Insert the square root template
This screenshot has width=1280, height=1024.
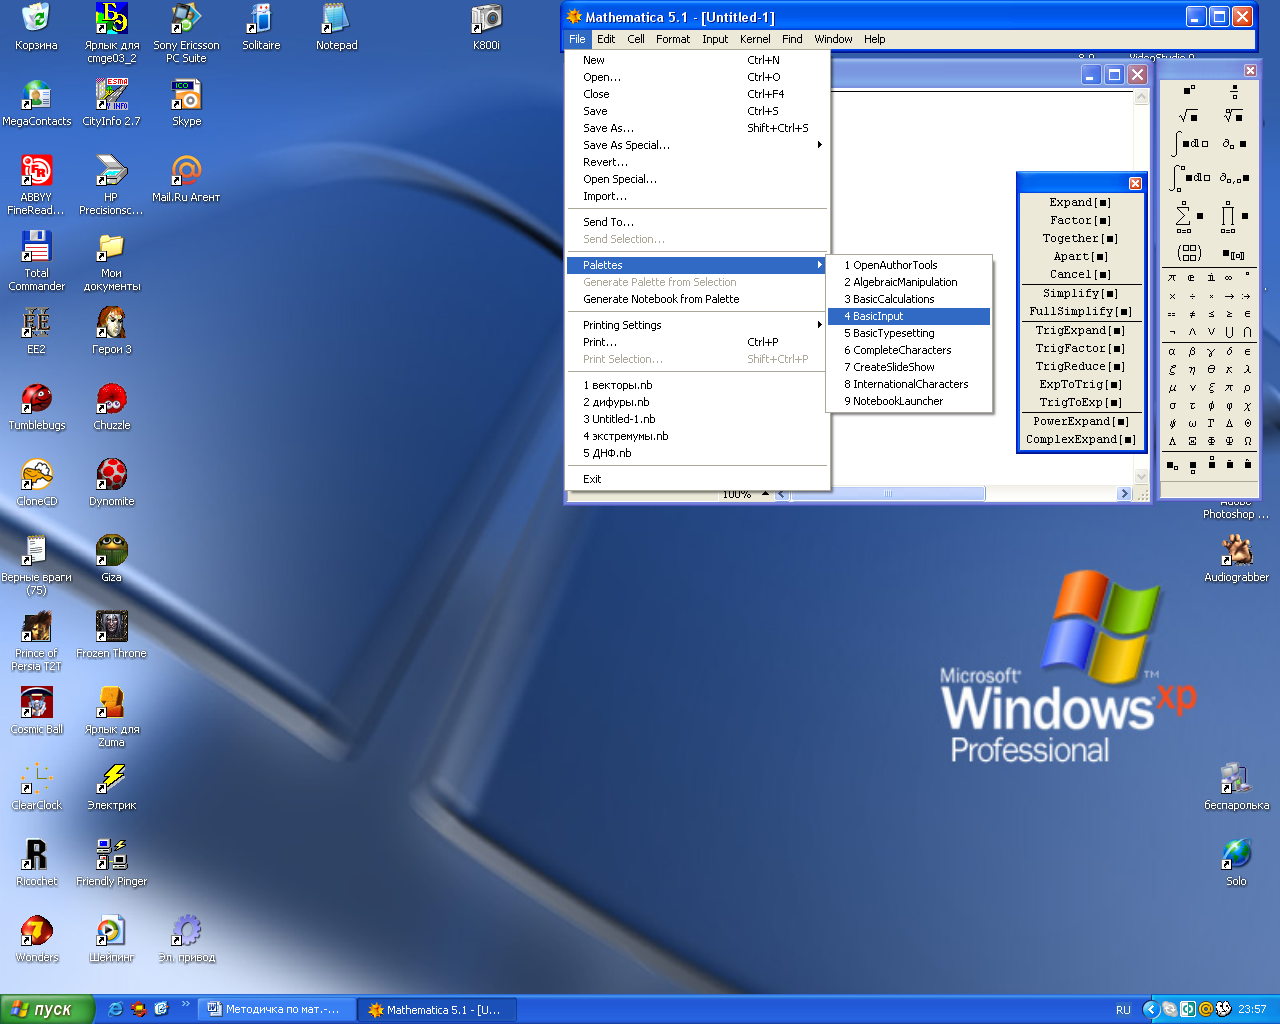(1188, 116)
